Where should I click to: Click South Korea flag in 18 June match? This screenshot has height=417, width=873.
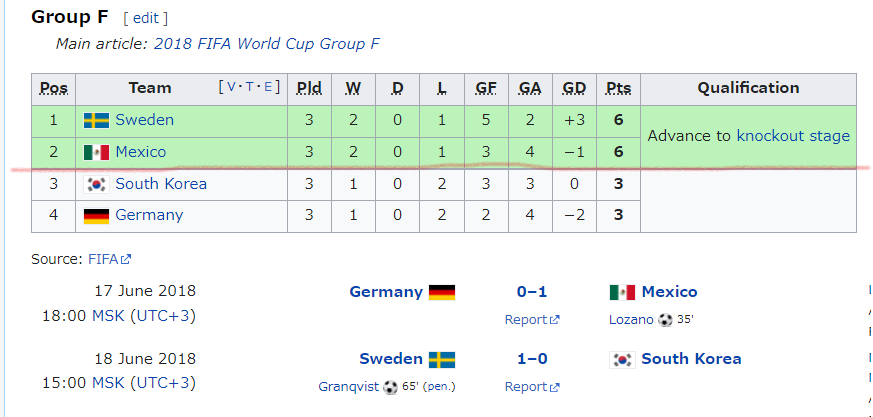click(x=622, y=360)
